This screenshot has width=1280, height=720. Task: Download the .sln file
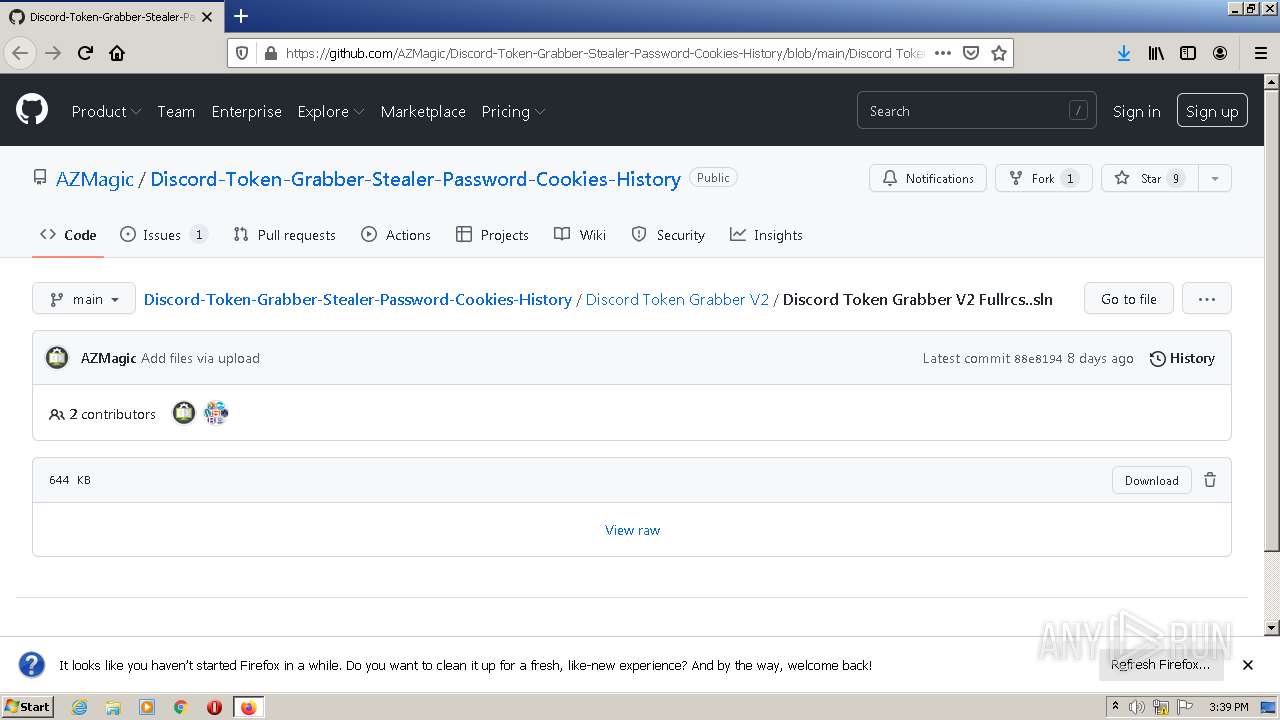point(1152,480)
